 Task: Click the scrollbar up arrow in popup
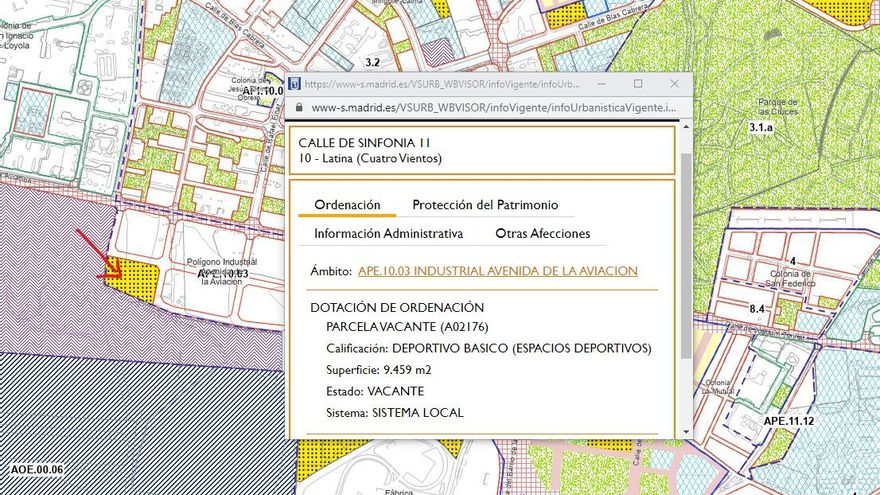pos(686,127)
